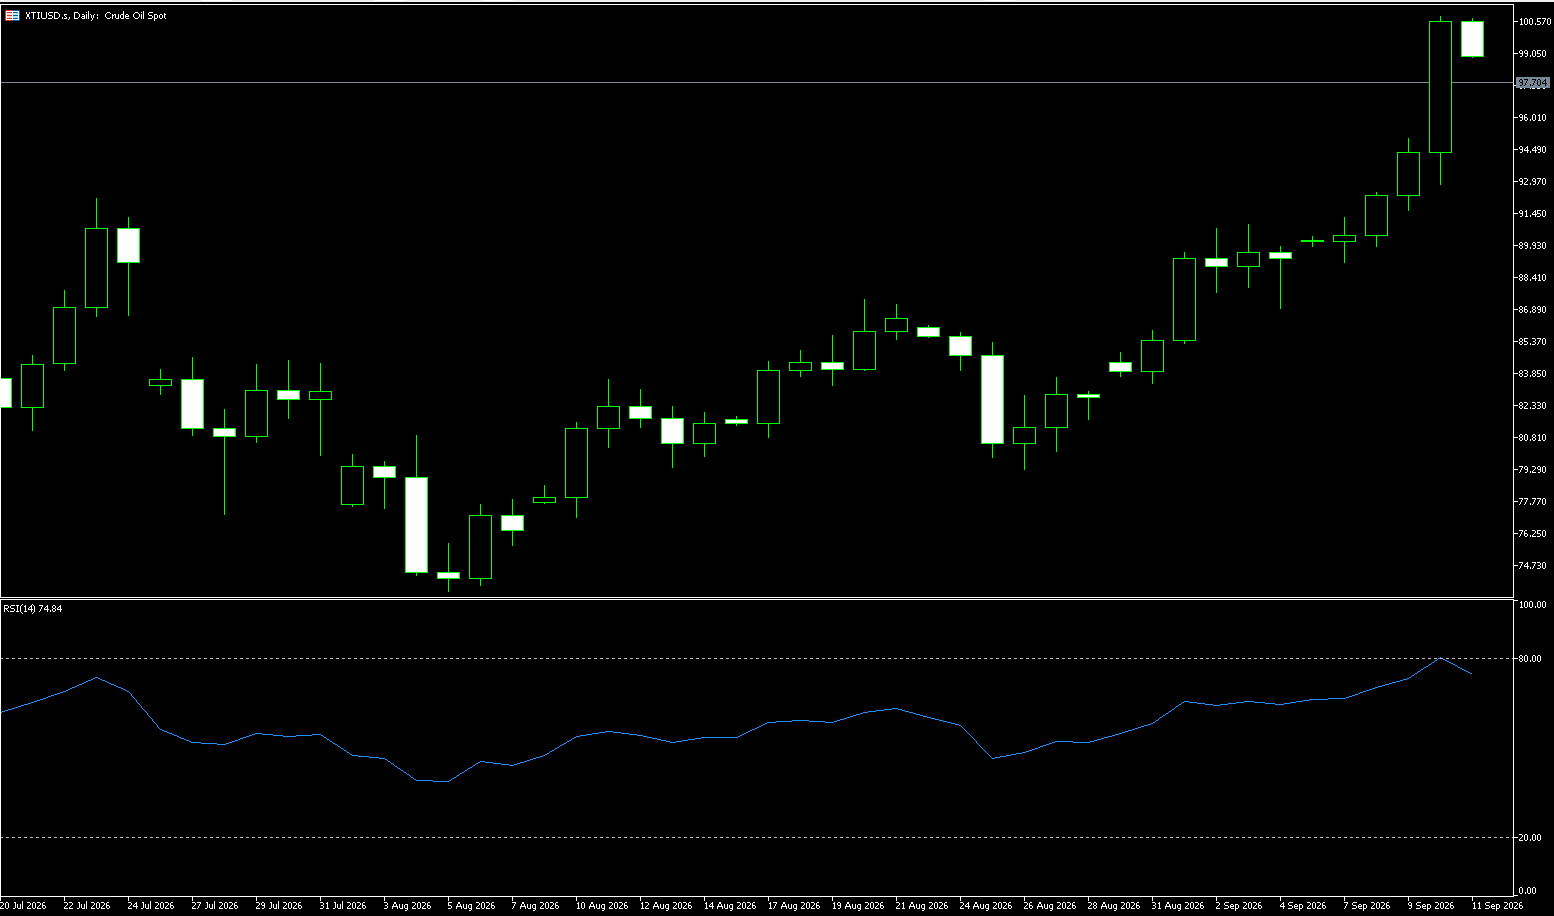
Task: Click the 11 Sep 2026 date label
Action: pyautogui.click(x=1497, y=906)
